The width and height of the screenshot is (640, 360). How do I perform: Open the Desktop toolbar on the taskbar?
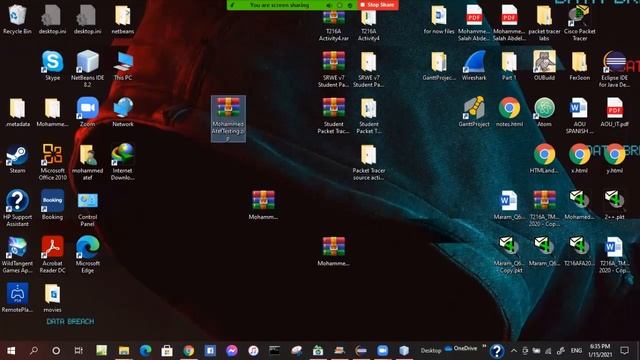(x=431, y=351)
